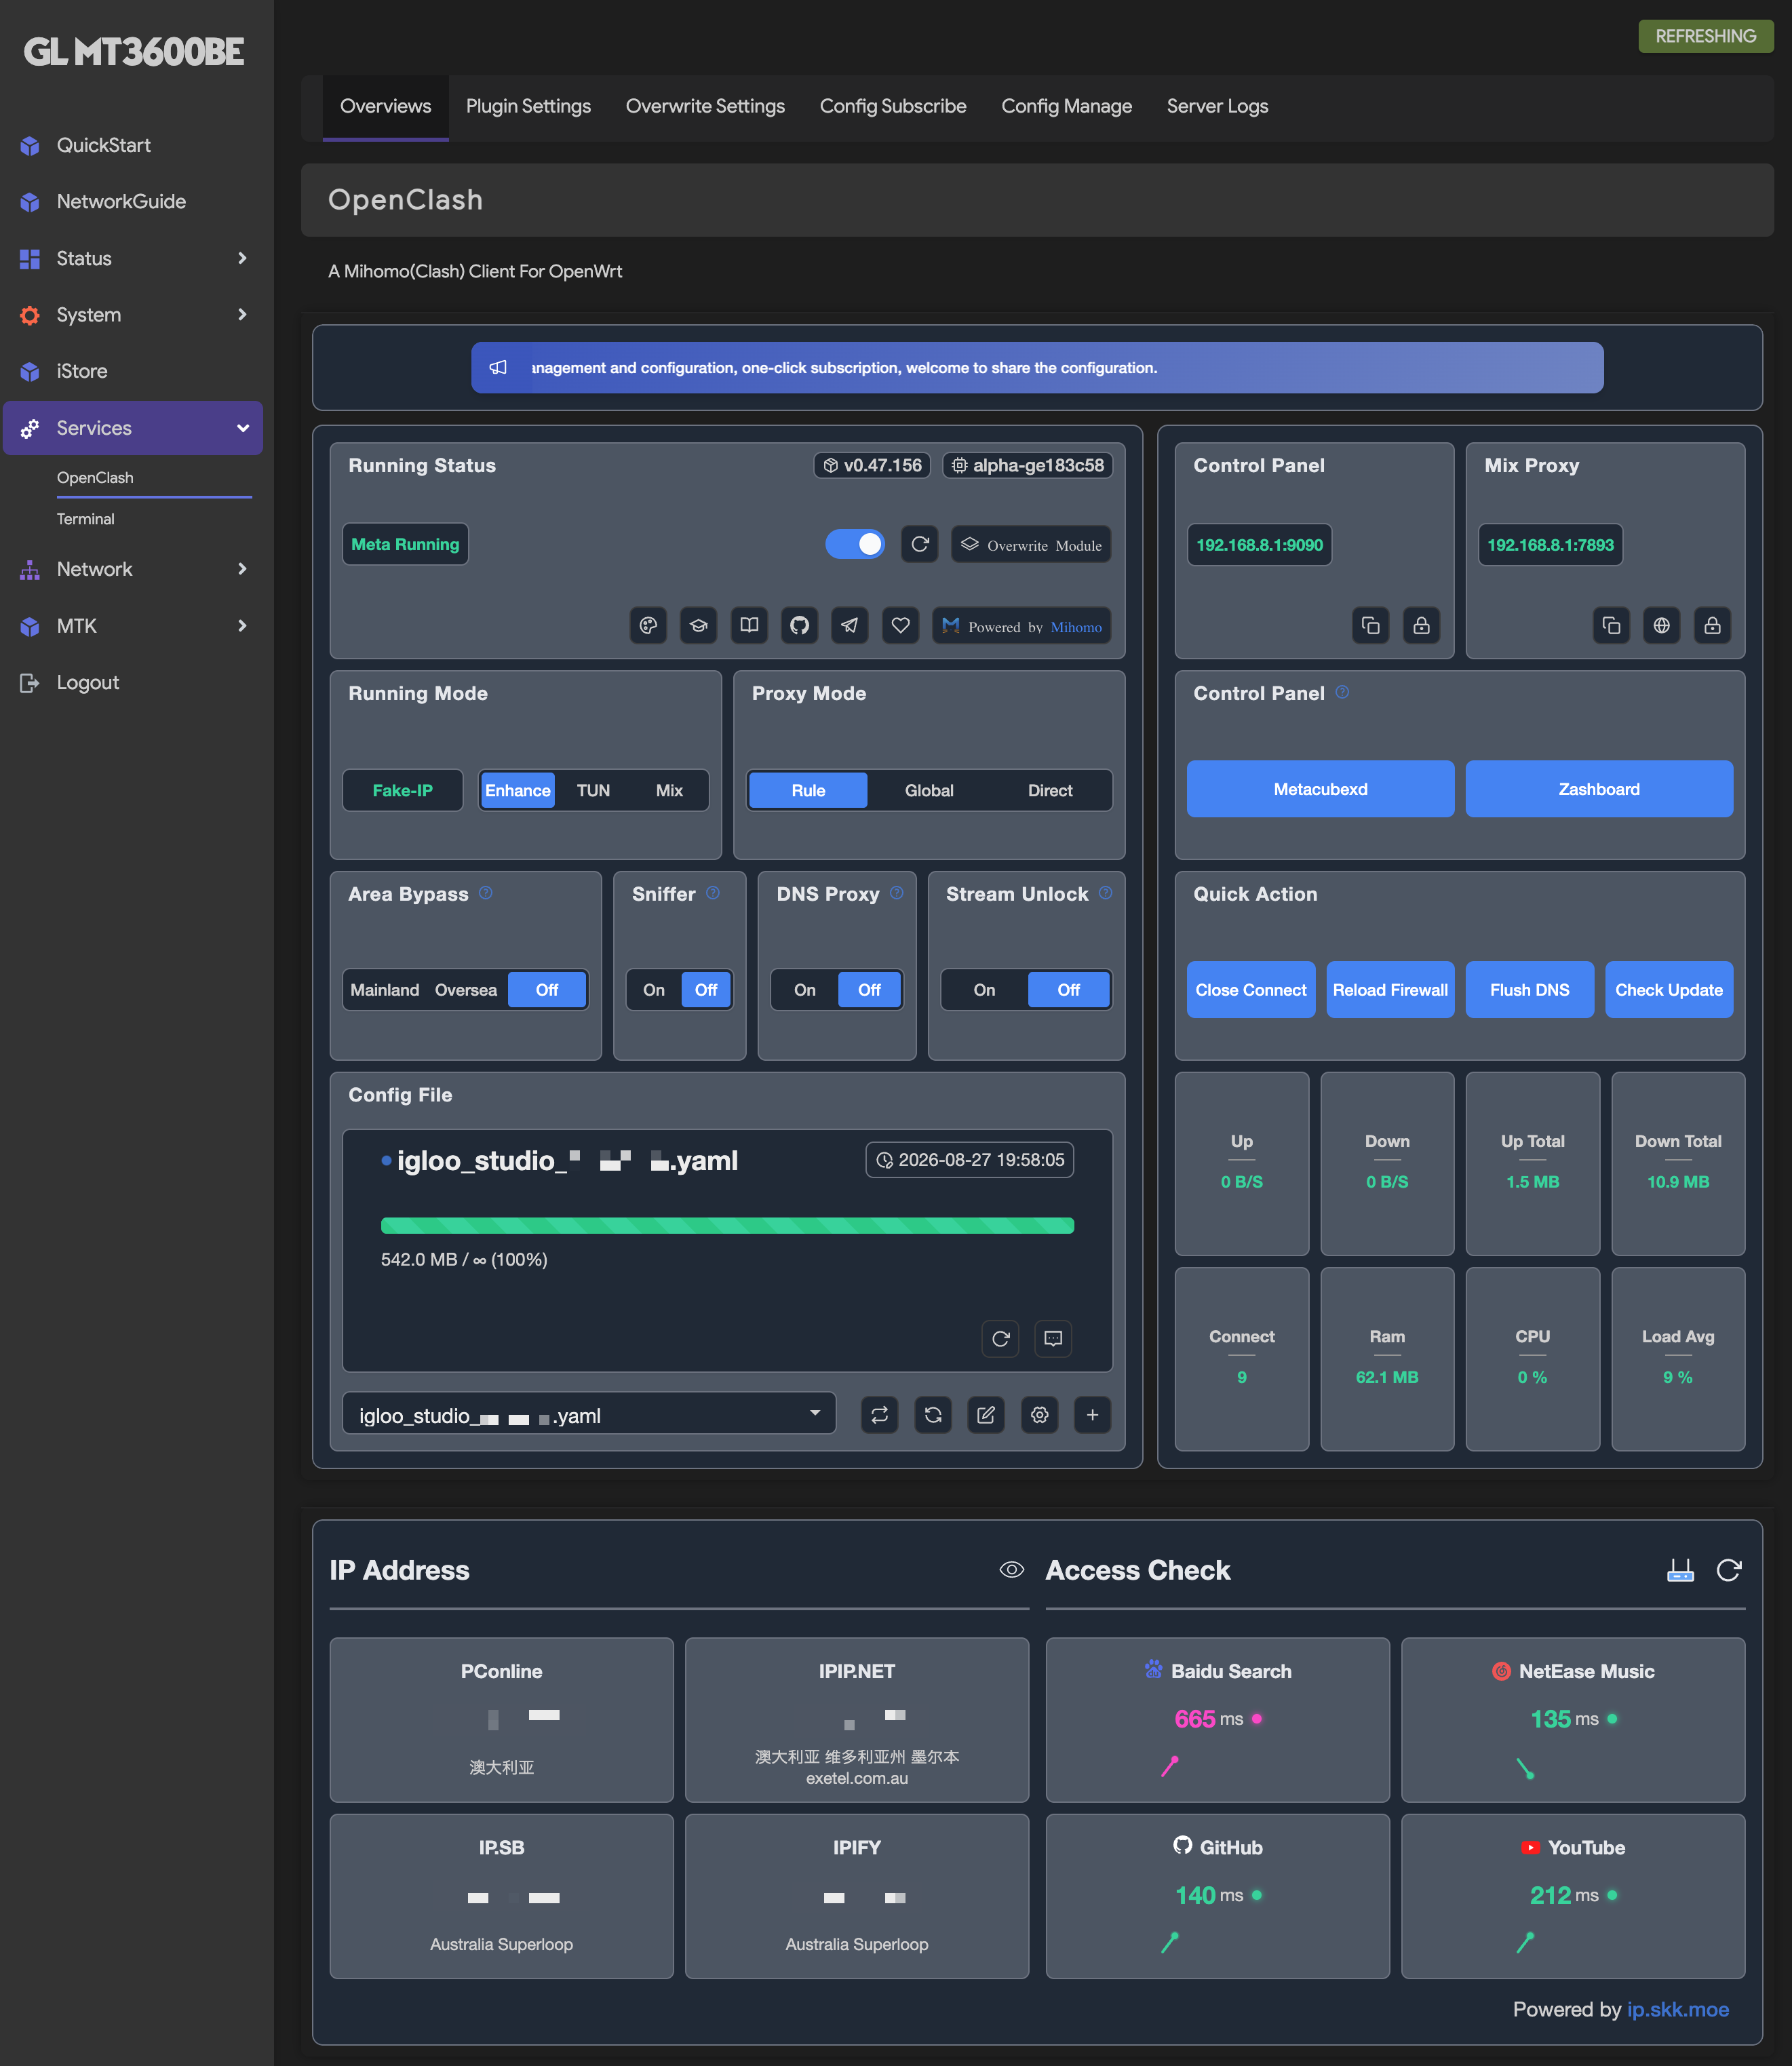Viewport: 1792px width, 2066px height.
Task: Open the Metacubexd control panel
Action: (x=1320, y=789)
